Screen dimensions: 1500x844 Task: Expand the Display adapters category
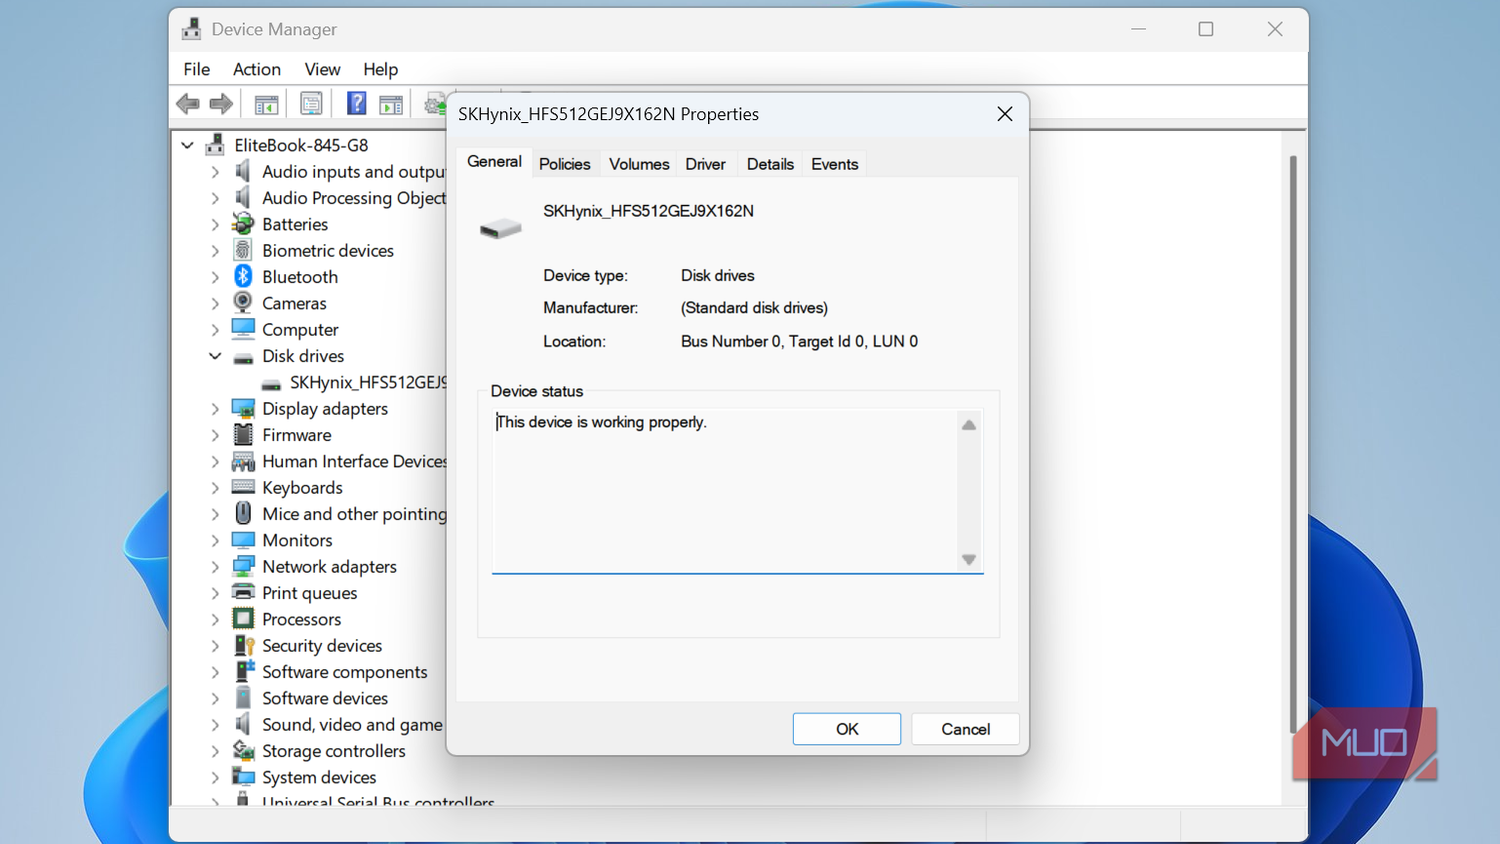point(215,408)
